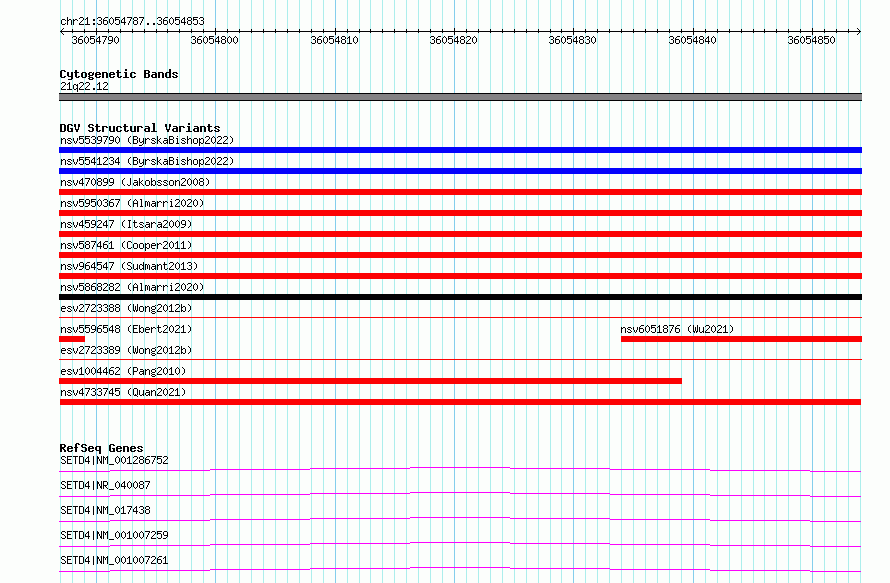The image size is (890, 583).
Task: Click nsv459247 (Itsara2009) variant label
Action: click(126, 224)
